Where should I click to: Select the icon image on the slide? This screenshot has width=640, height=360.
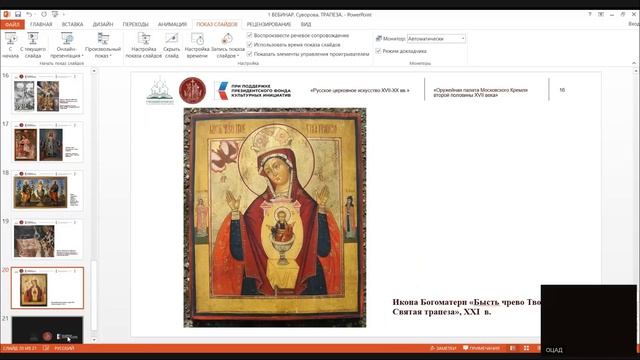point(275,218)
